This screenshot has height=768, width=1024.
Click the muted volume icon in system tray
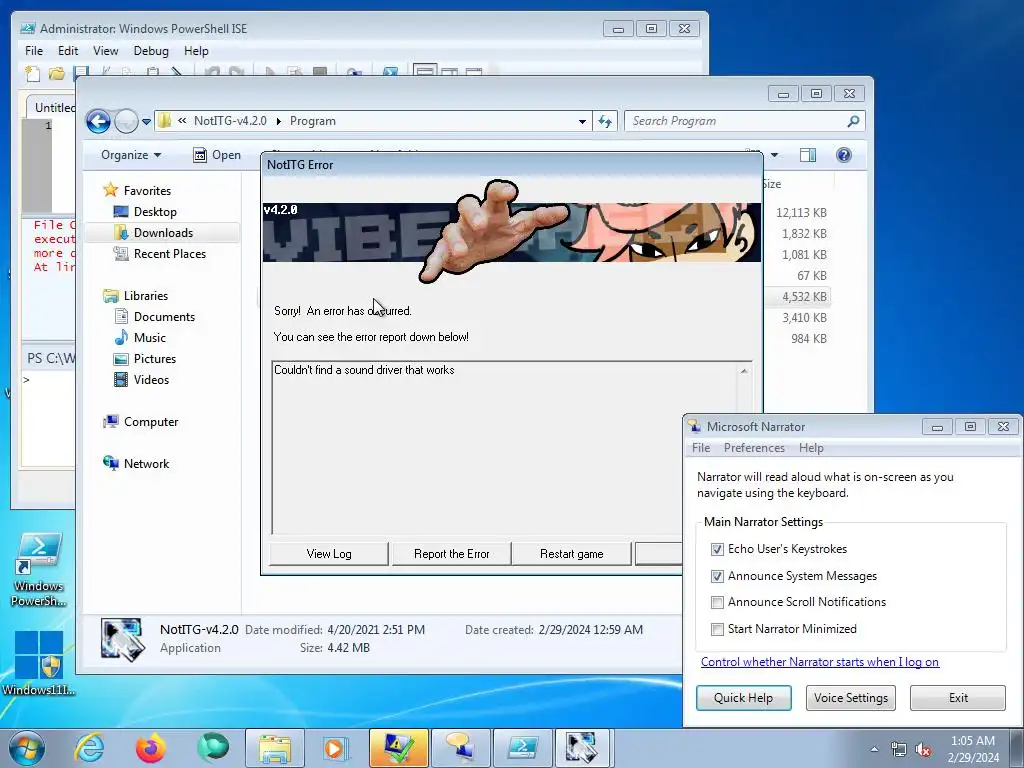tap(923, 750)
